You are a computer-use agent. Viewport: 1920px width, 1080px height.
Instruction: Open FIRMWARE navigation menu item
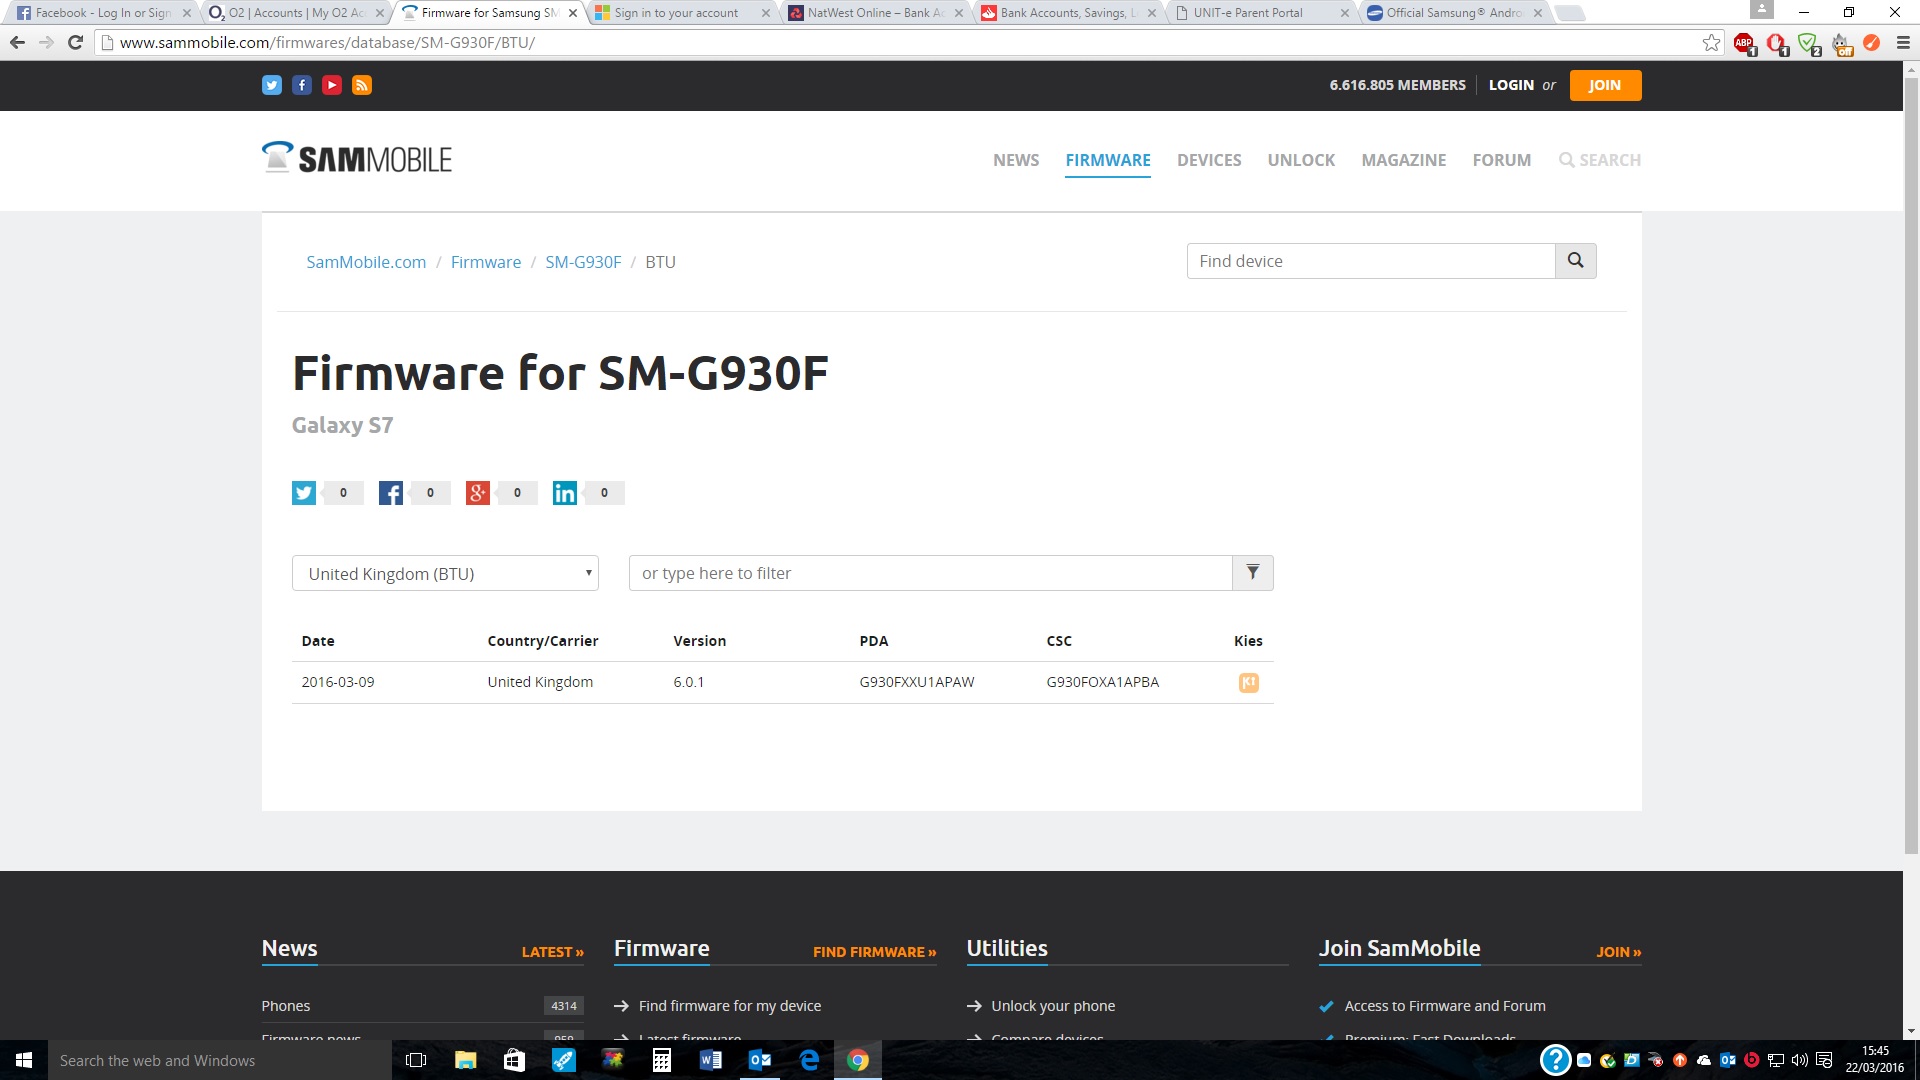click(x=1108, y=160)
